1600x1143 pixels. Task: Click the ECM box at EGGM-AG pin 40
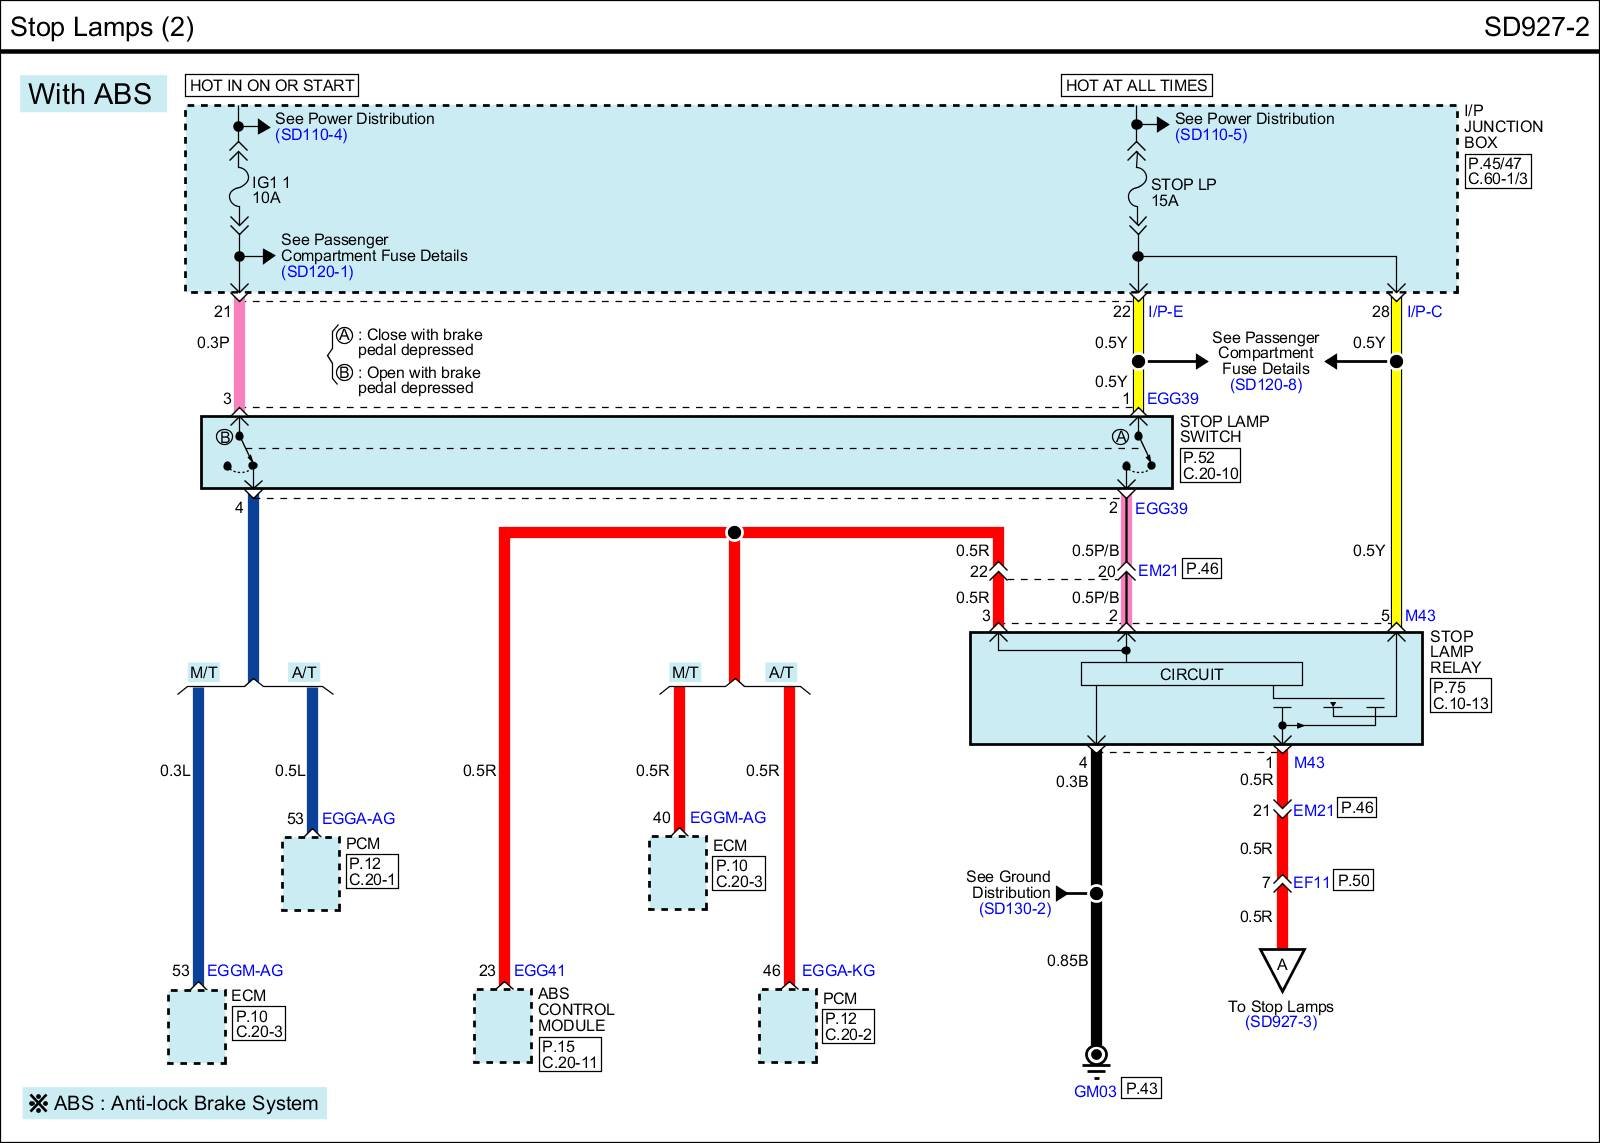(678, 873)
